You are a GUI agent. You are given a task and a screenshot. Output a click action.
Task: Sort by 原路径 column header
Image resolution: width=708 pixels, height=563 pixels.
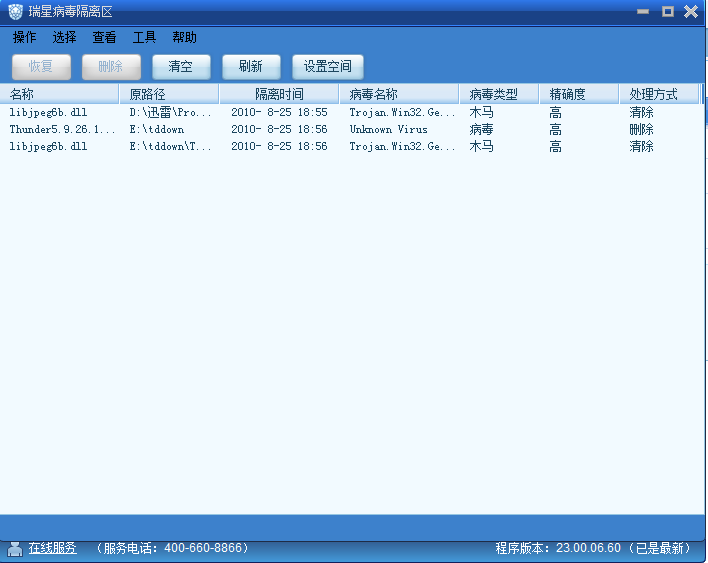coord(169,94)
